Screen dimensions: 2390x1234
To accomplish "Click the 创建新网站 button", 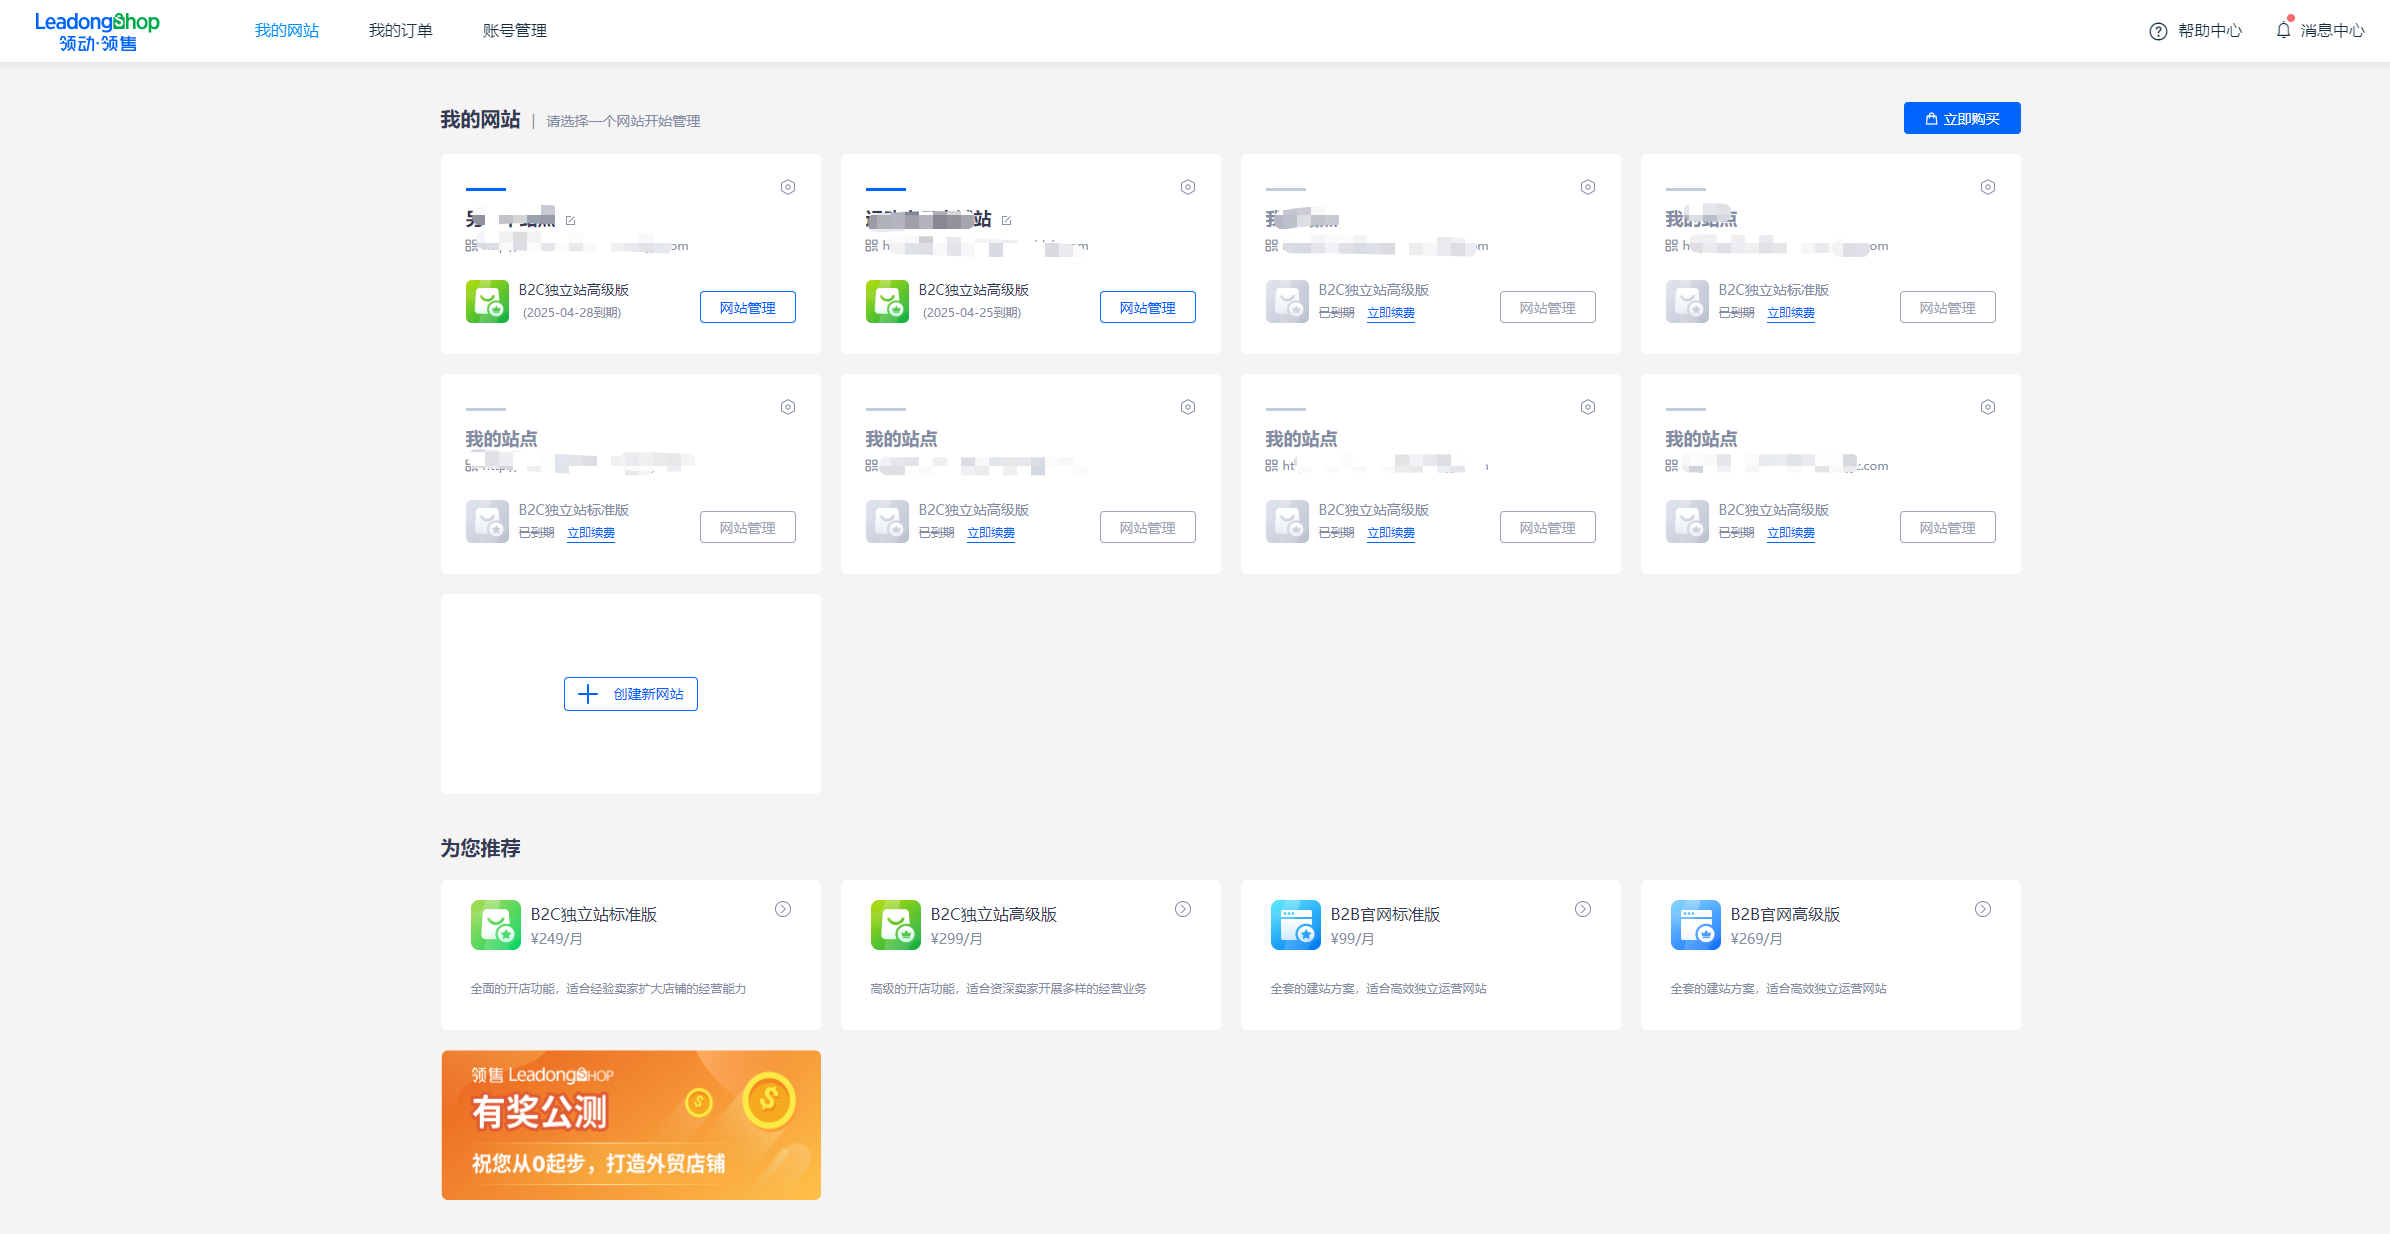I will (x=631, y=694).
